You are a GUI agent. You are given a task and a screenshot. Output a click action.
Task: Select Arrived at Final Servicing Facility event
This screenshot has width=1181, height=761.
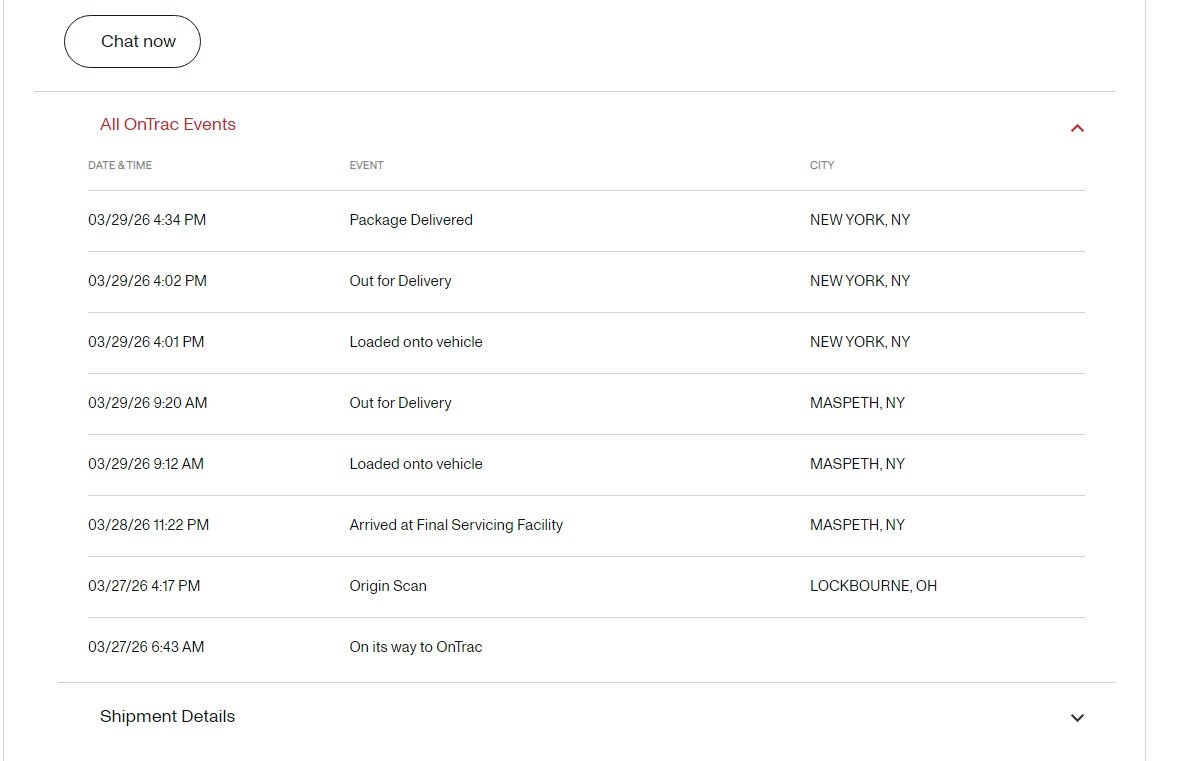[x=456, y=525]
